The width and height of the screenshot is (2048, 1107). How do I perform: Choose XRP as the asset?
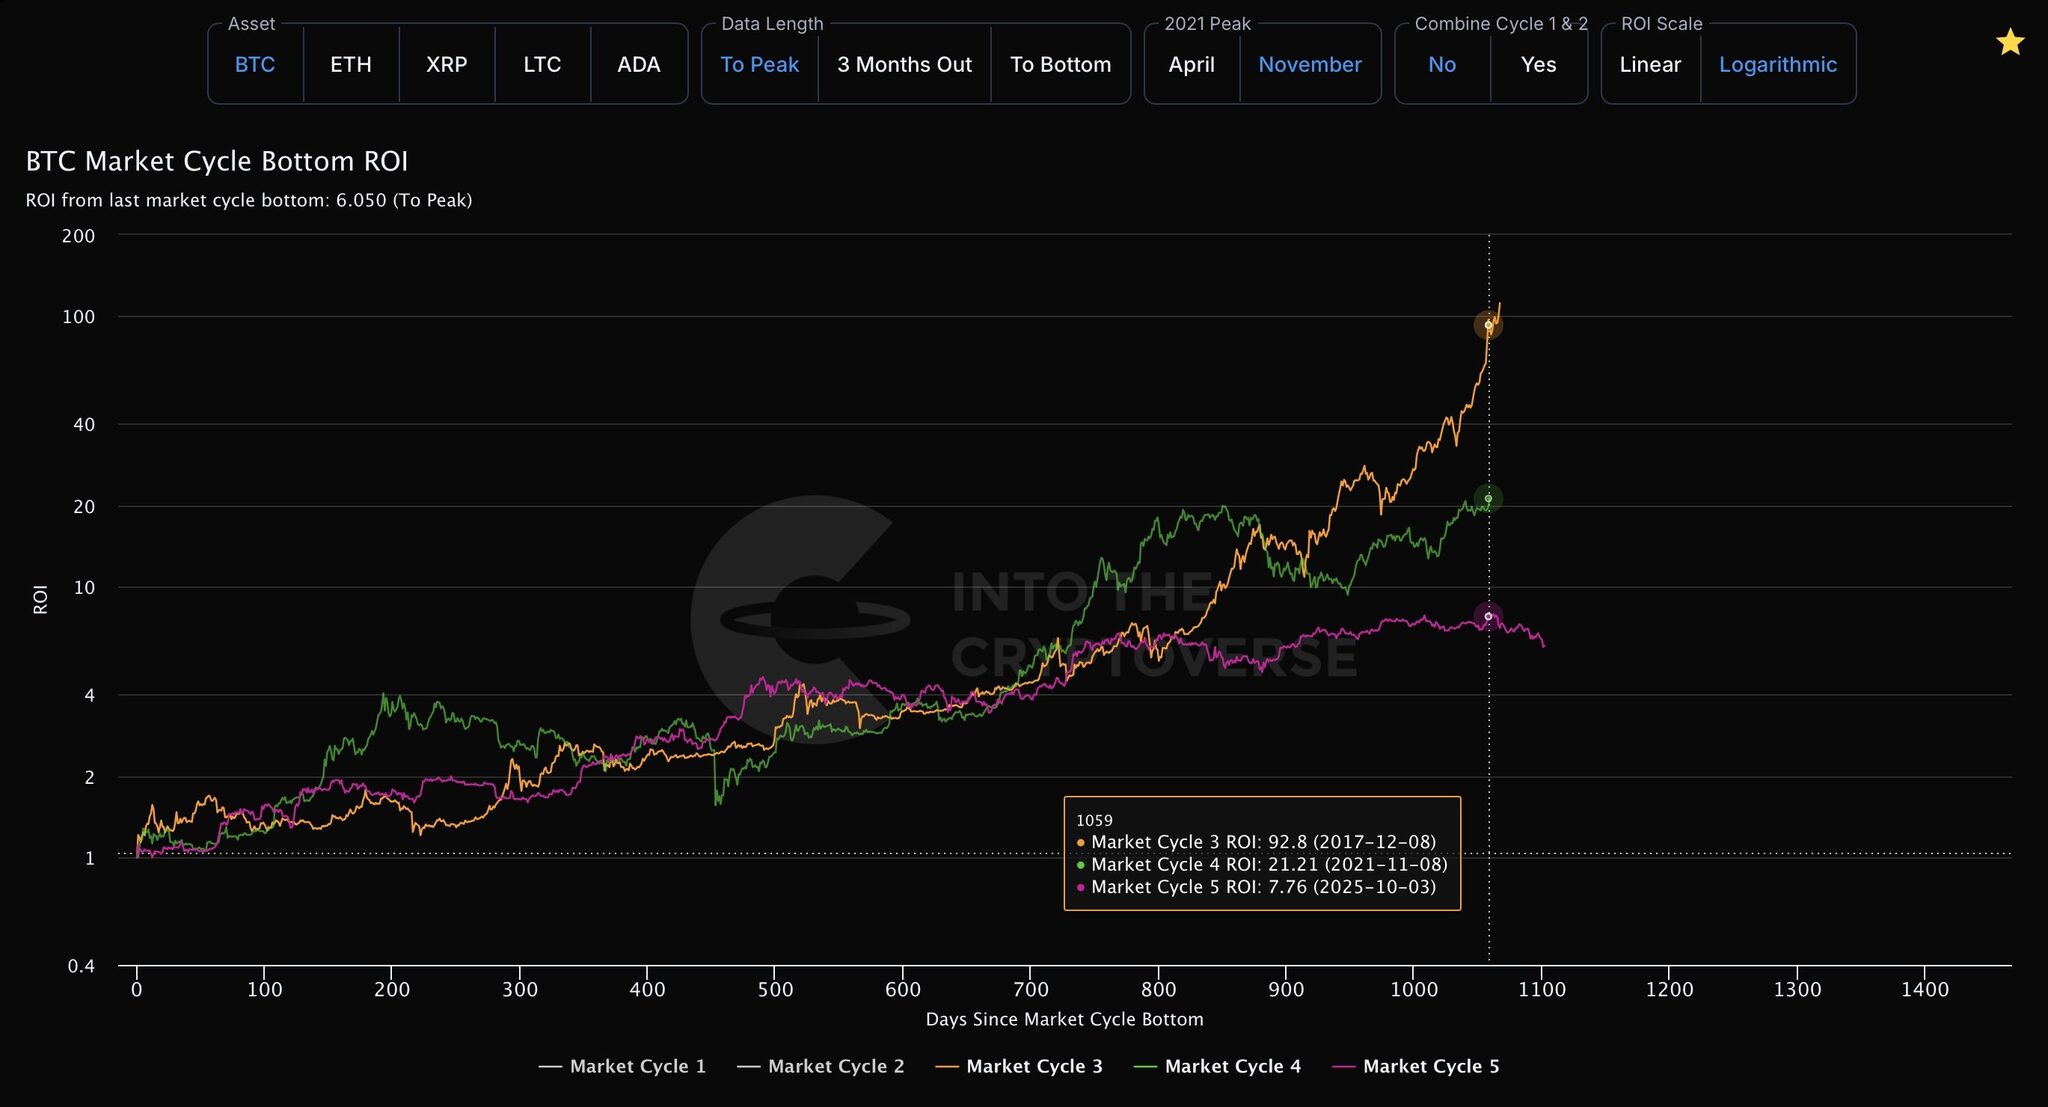[446, 65]
